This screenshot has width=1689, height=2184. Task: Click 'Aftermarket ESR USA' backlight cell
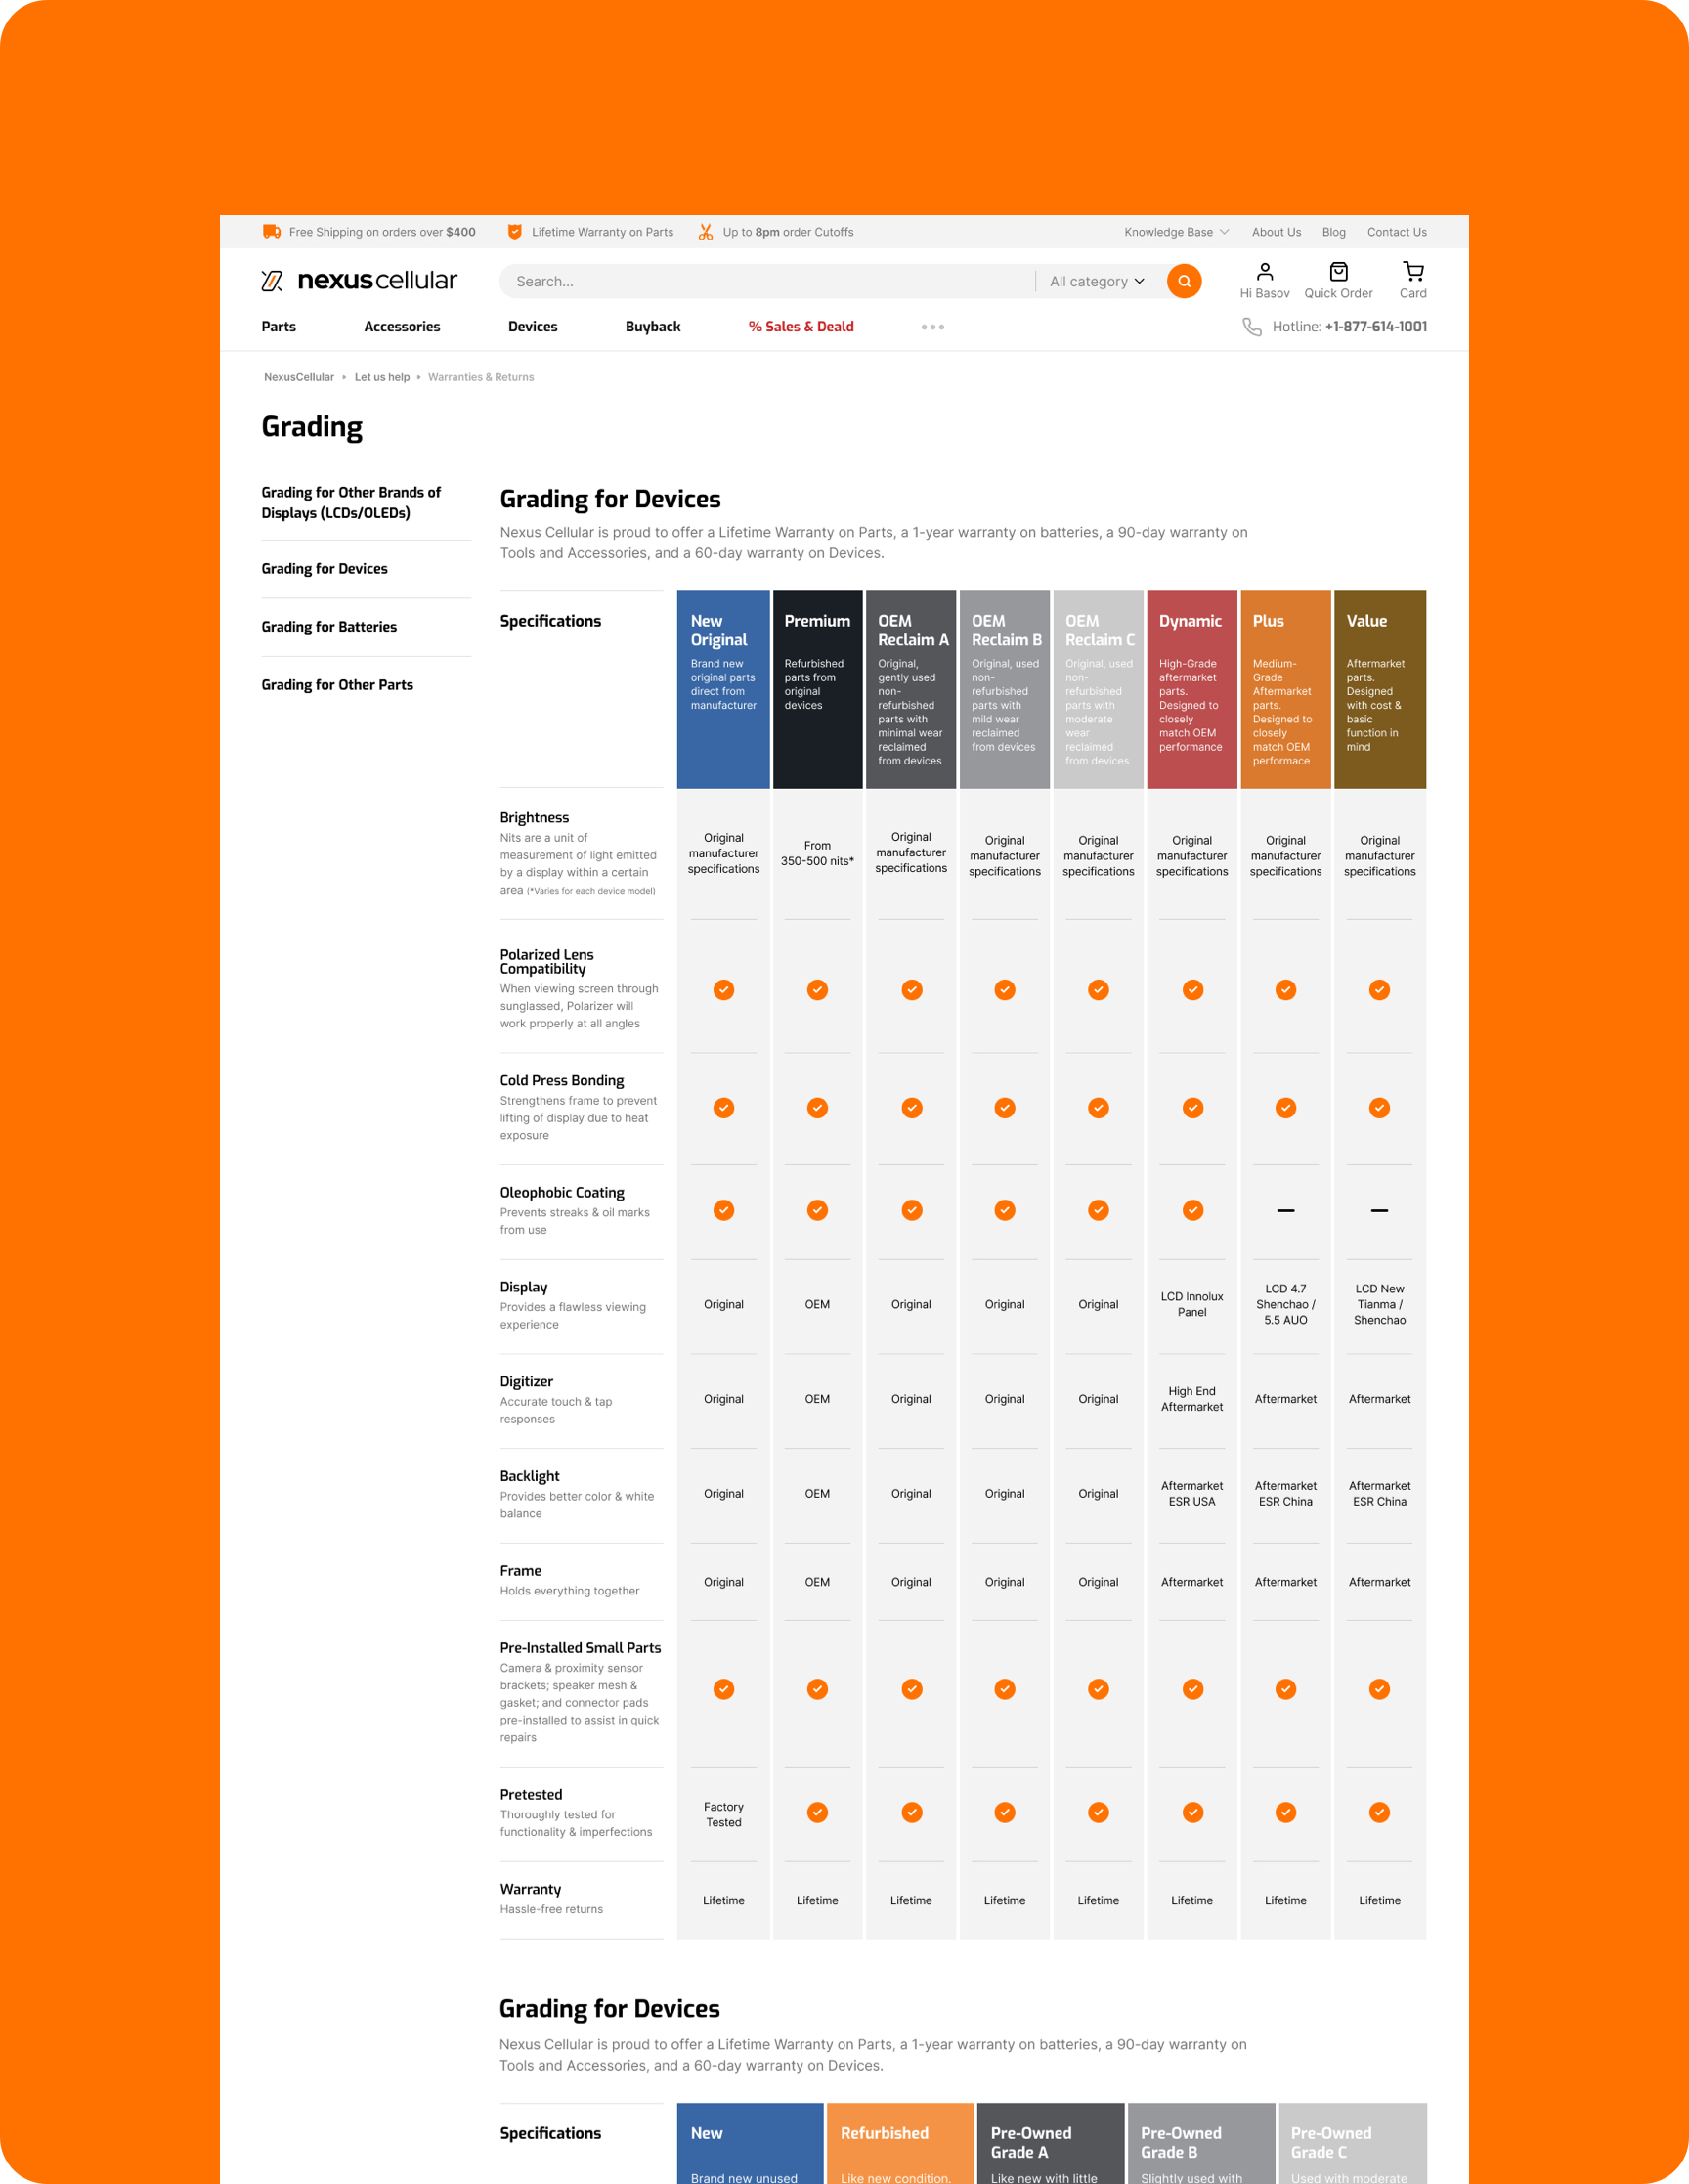pos(1192,1494)
